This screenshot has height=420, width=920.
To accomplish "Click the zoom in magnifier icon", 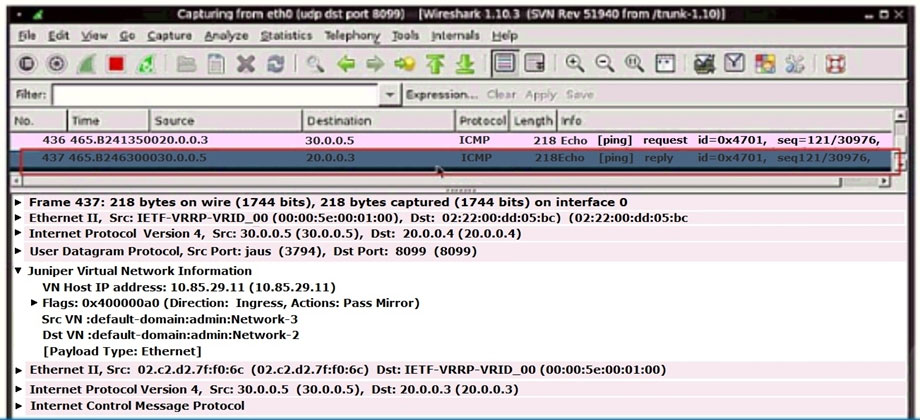I will (x=575, y=63).
